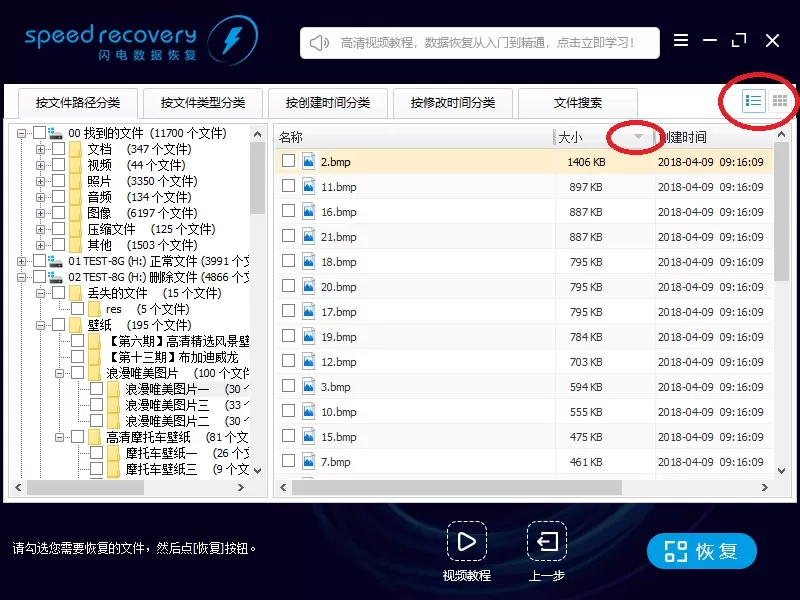Switch to list view icon

754,101
